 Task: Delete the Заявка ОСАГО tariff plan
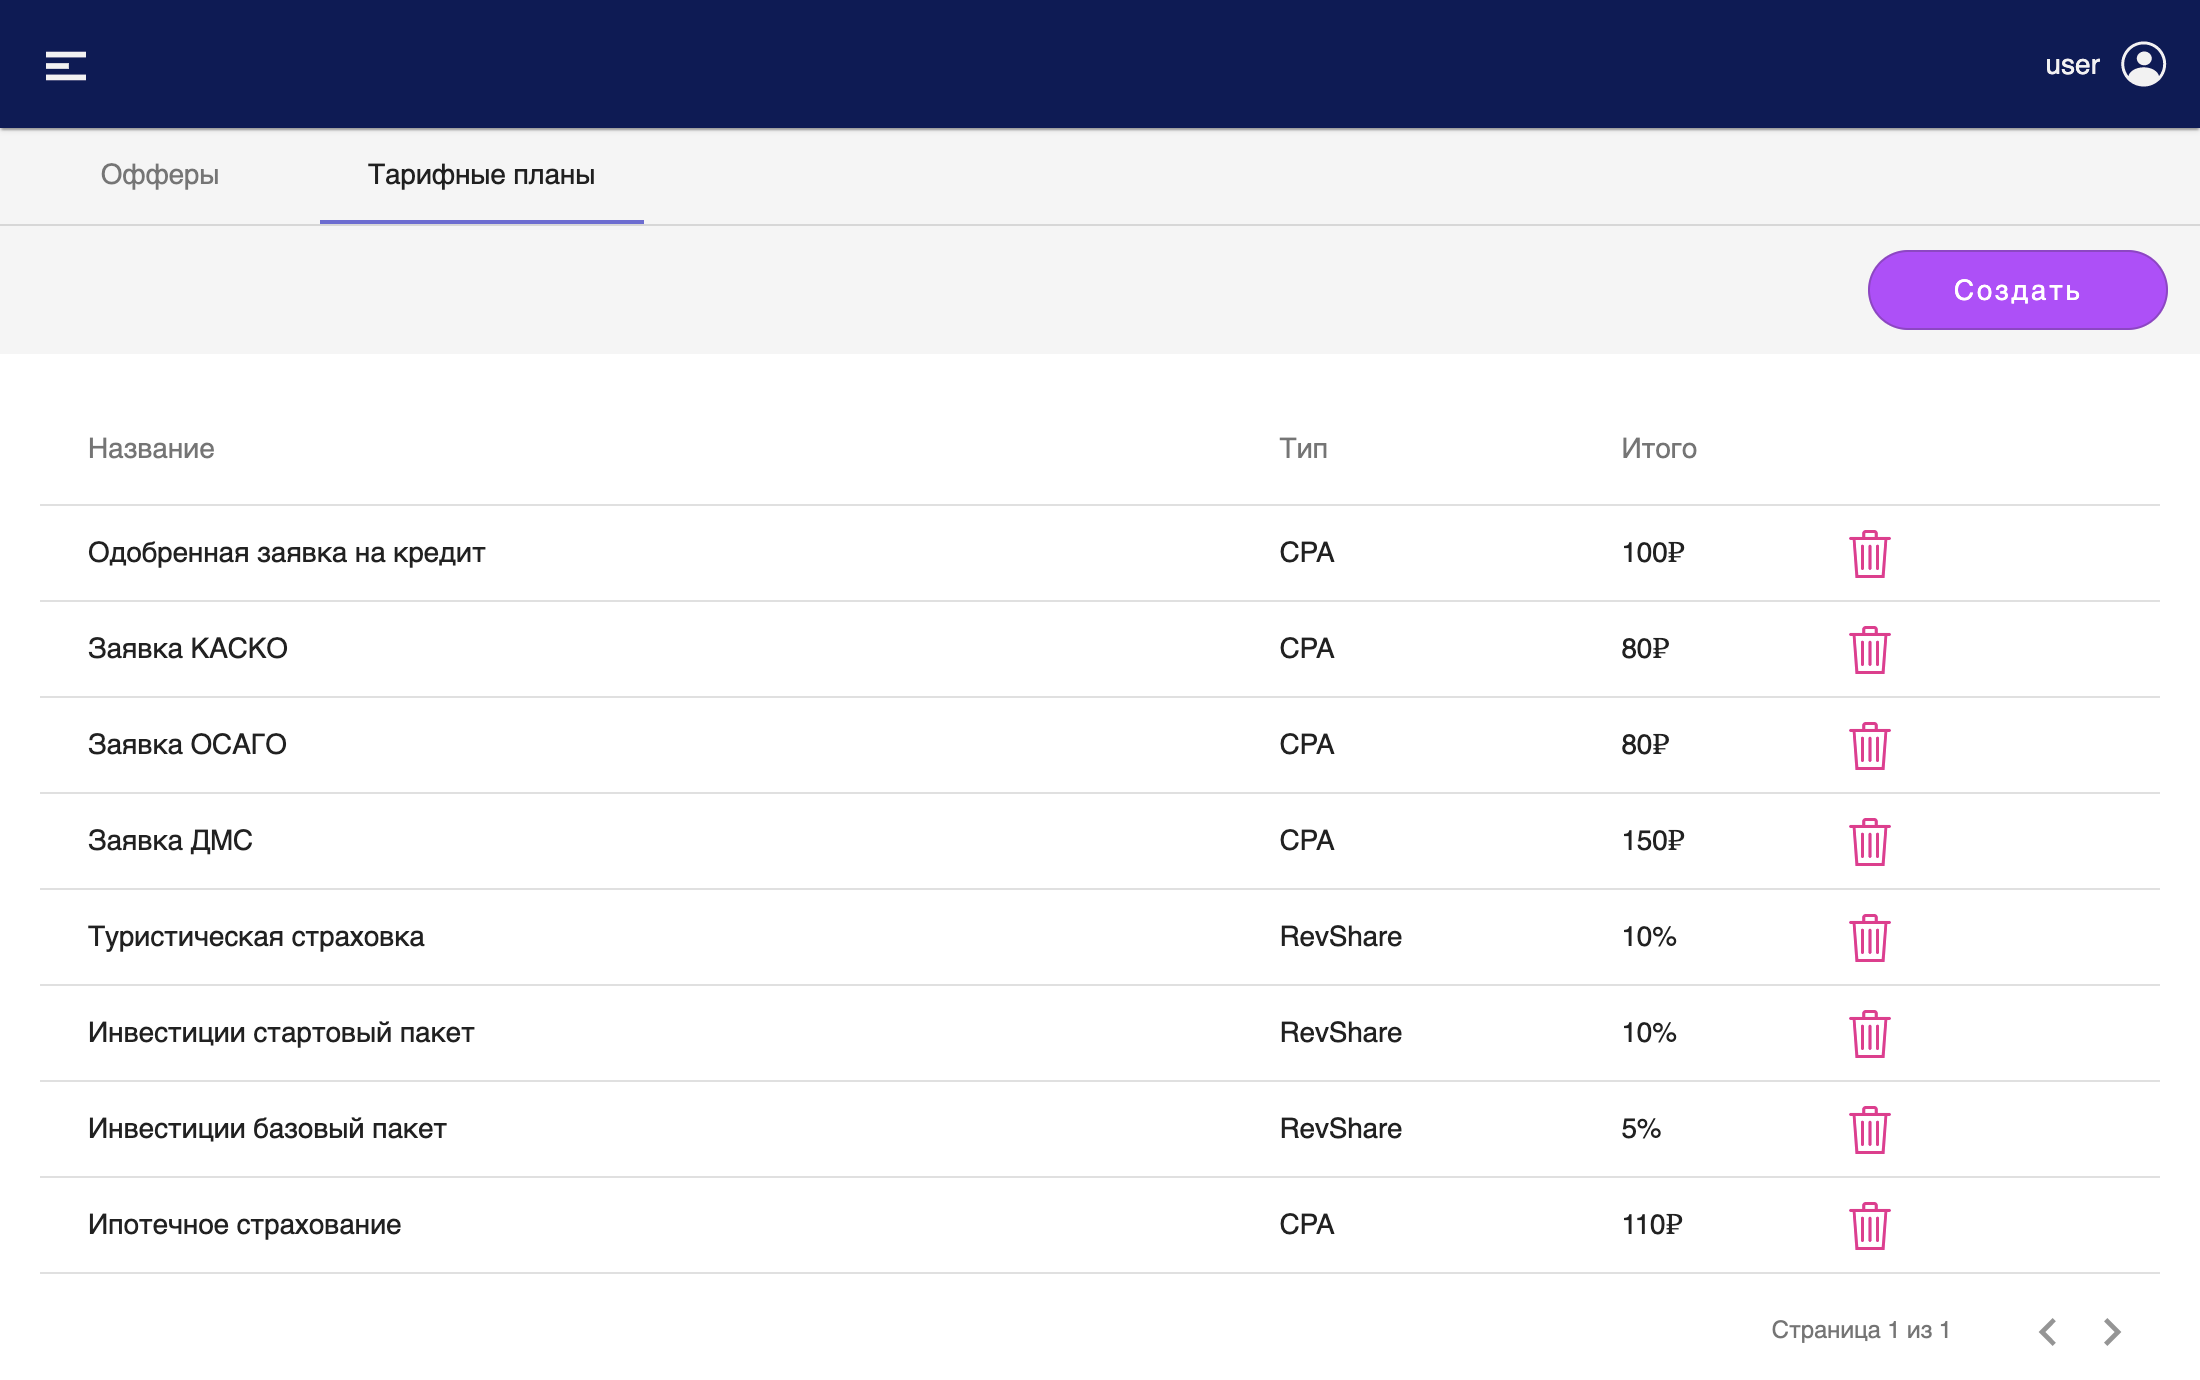1868,746
